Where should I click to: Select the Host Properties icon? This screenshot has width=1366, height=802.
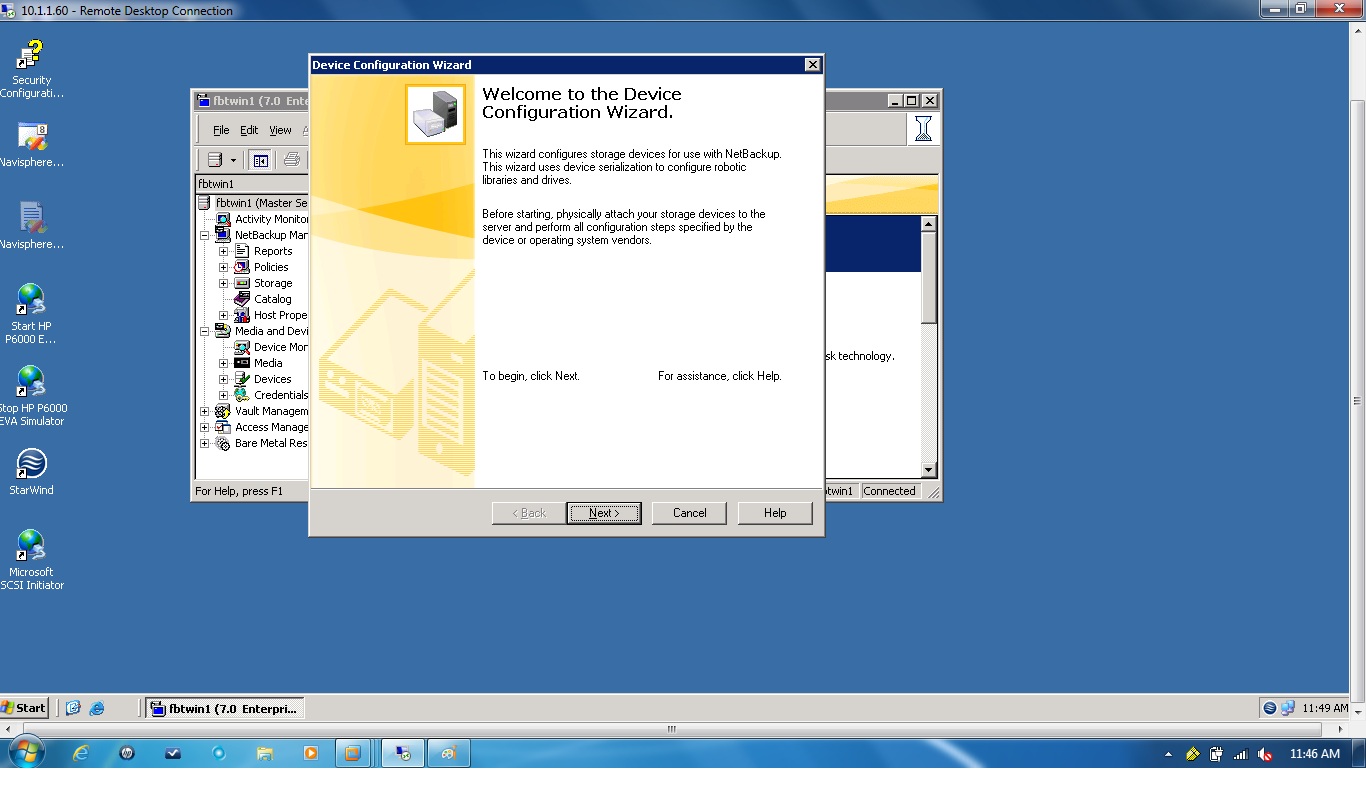click(240, 315)
